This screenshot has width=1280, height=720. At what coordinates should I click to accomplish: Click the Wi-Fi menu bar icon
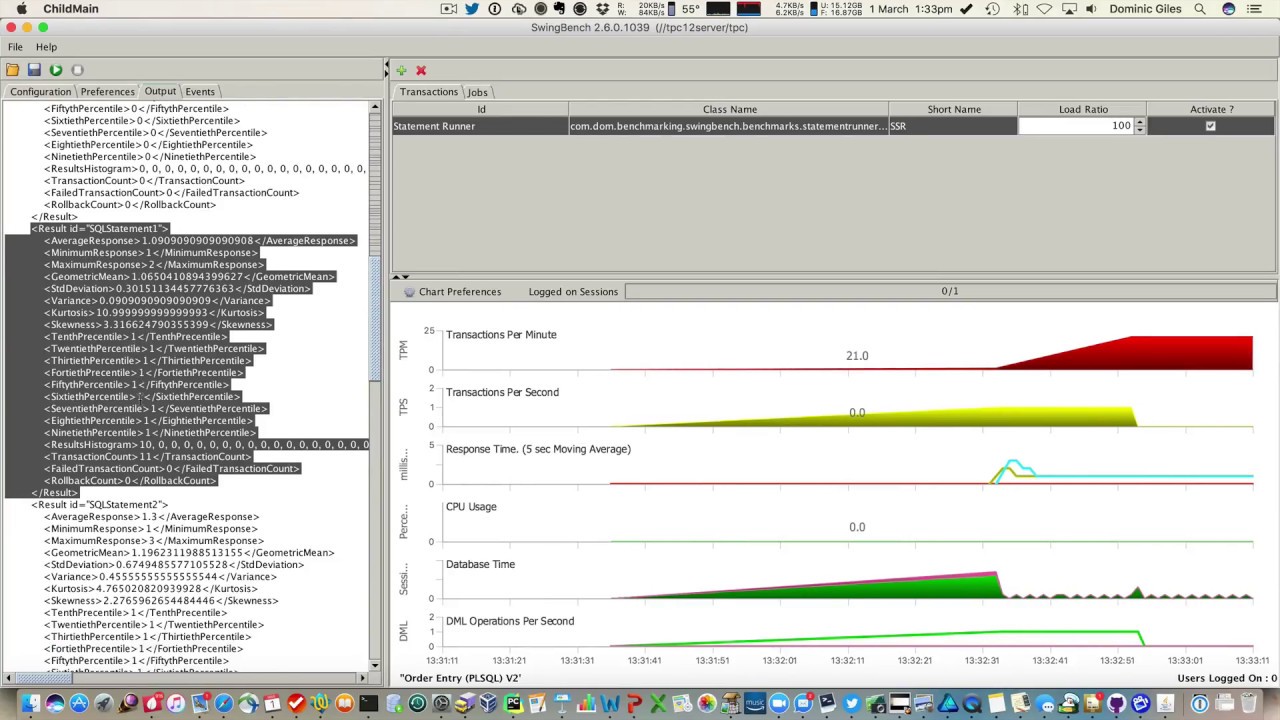pyautogui.click(x=1044, y=9)
